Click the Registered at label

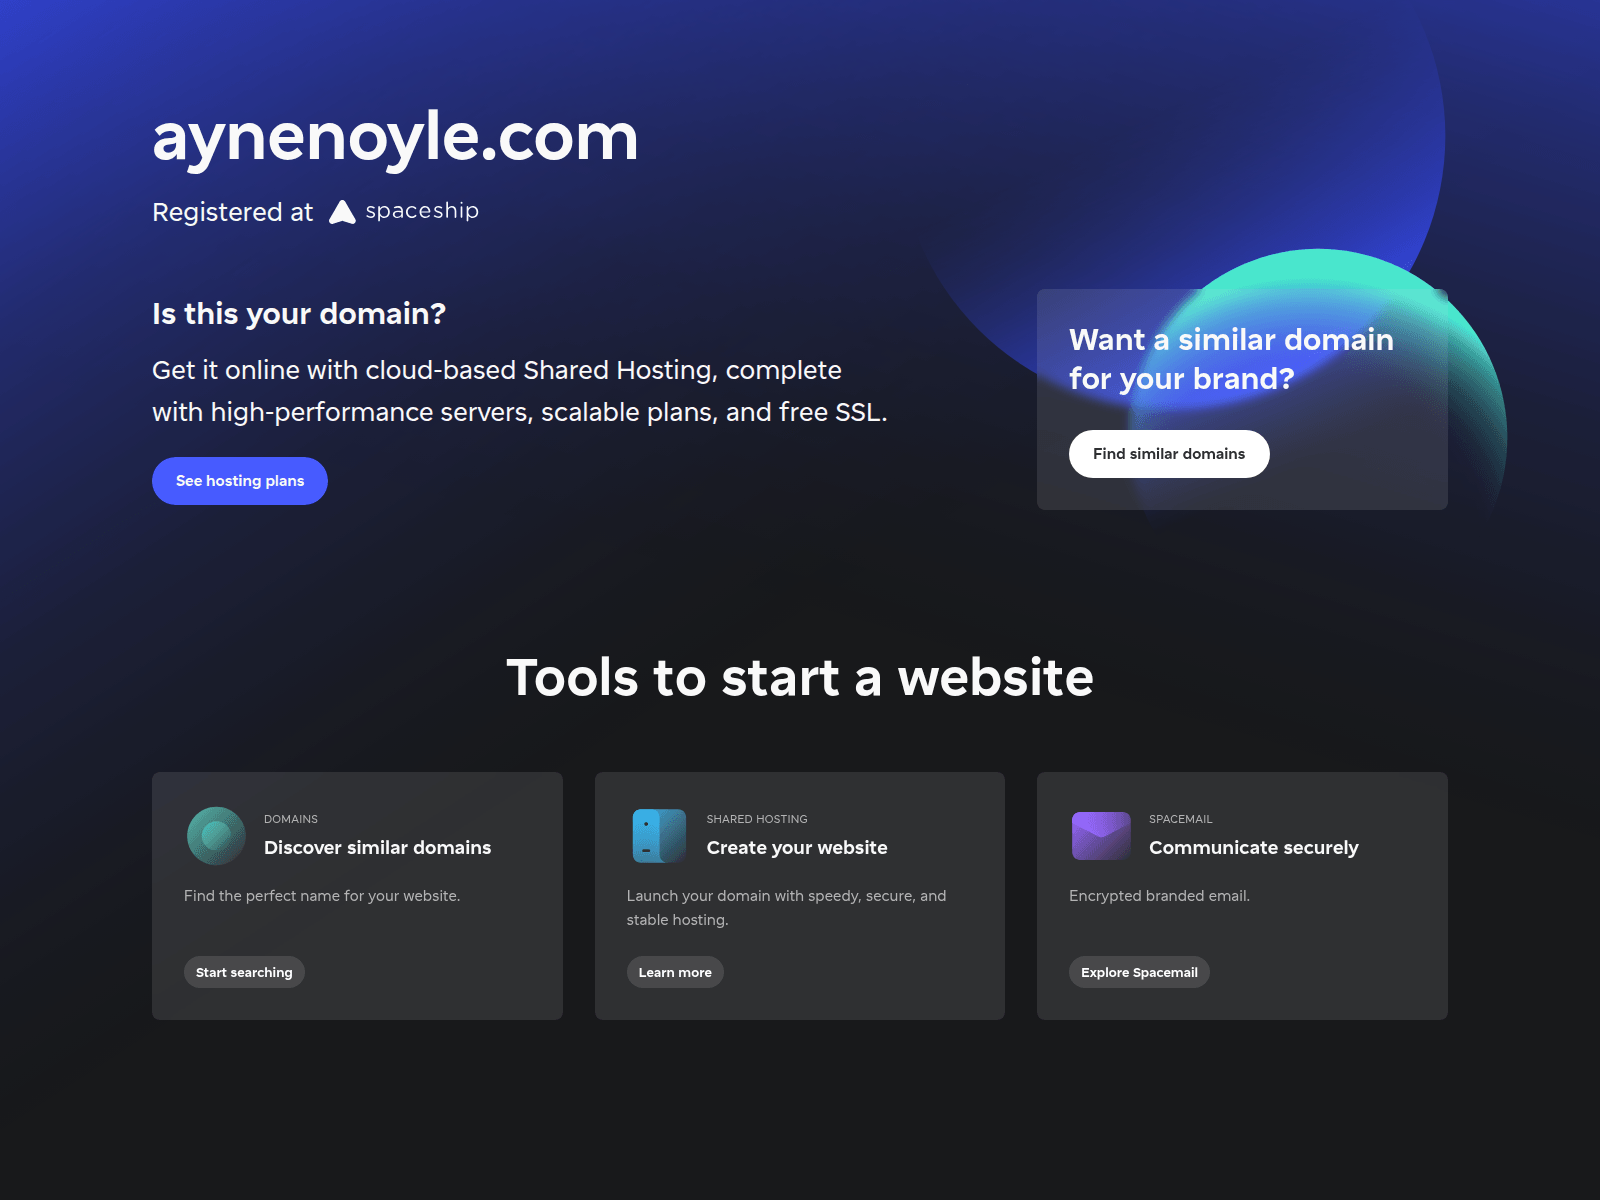point(233,212)
